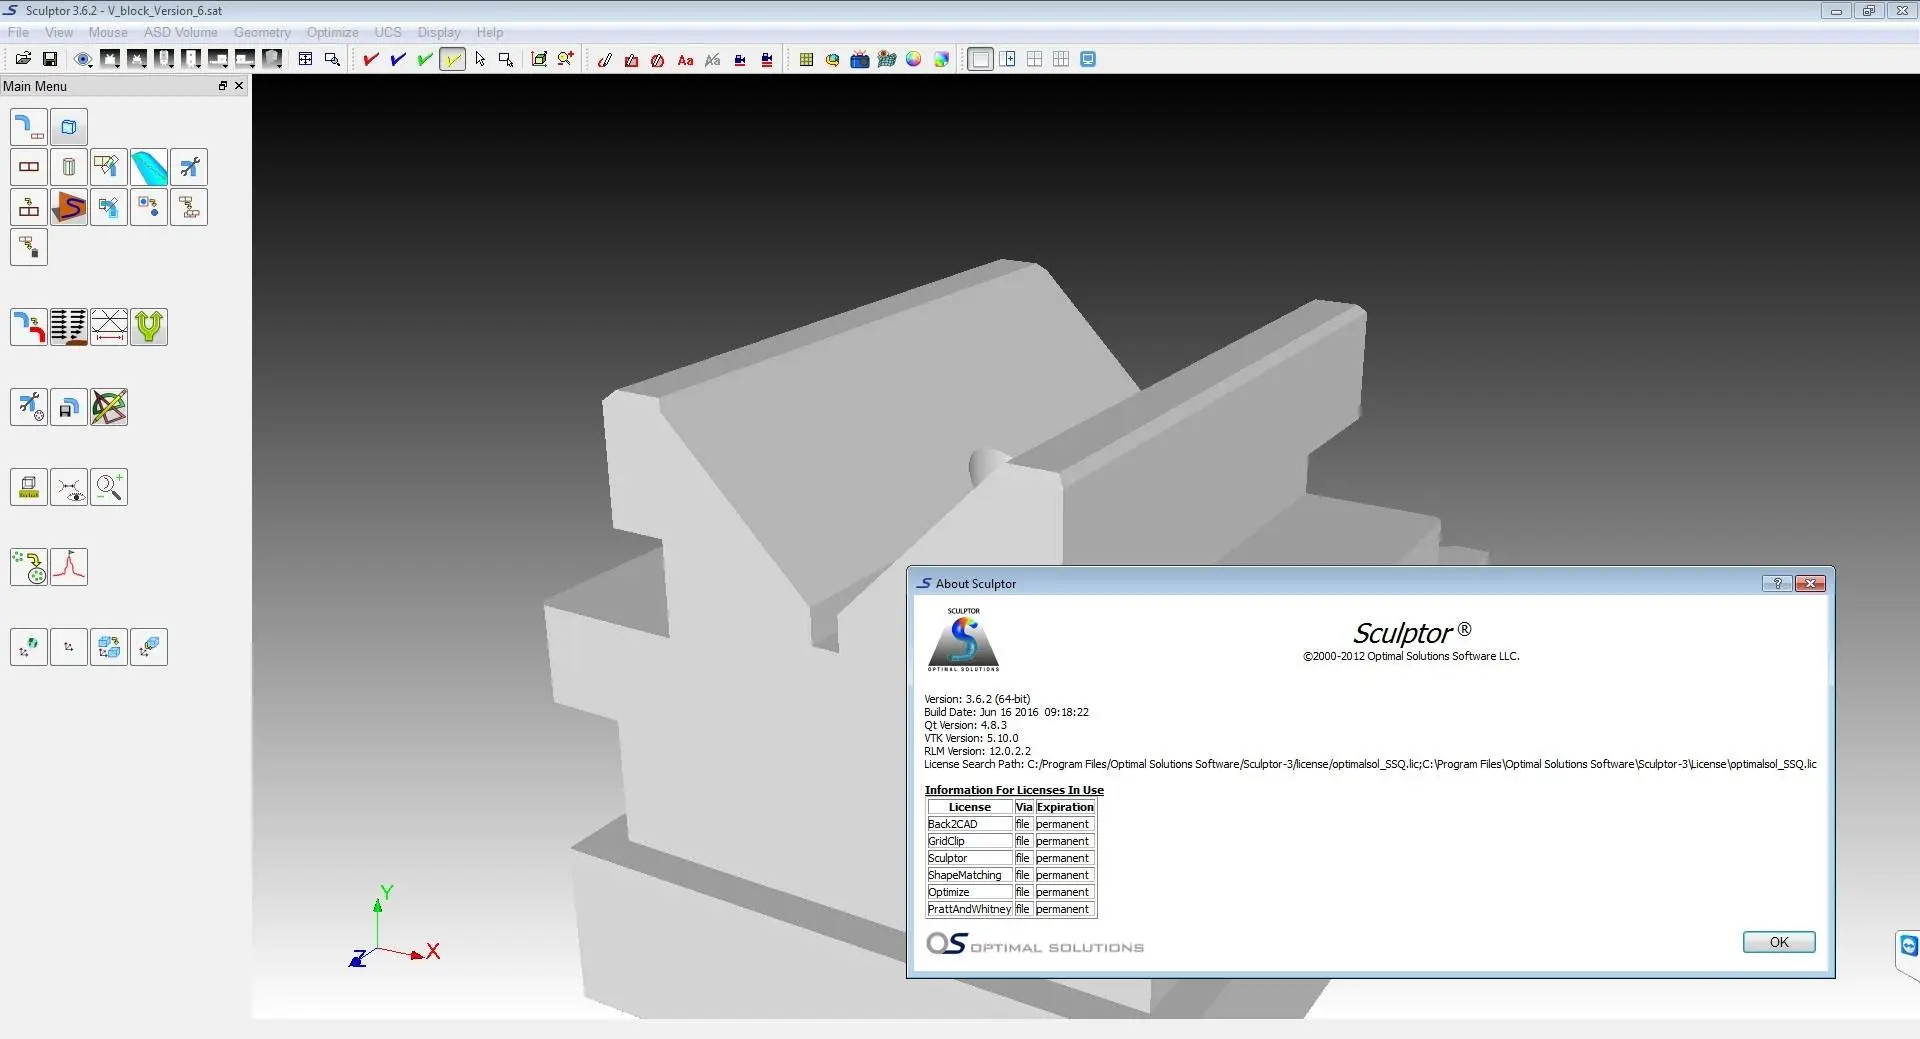Screen dimensions: 1920x1039
Task: Click the magnifier plus-minus zoom icon
Action: point(109,487)
